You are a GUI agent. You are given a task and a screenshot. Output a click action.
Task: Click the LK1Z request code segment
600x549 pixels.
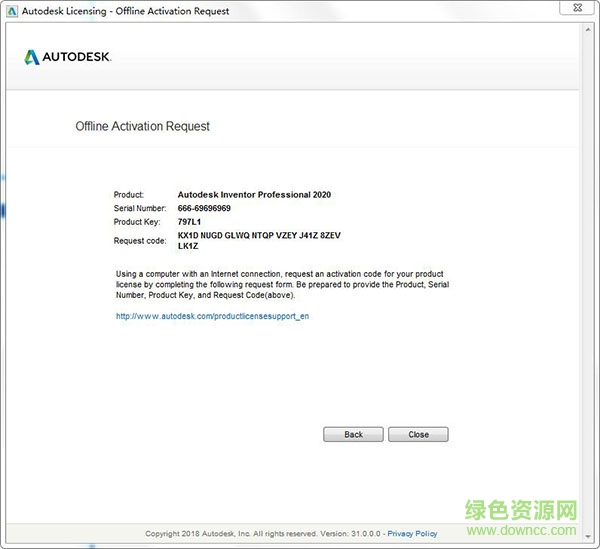tap(189, 246)
